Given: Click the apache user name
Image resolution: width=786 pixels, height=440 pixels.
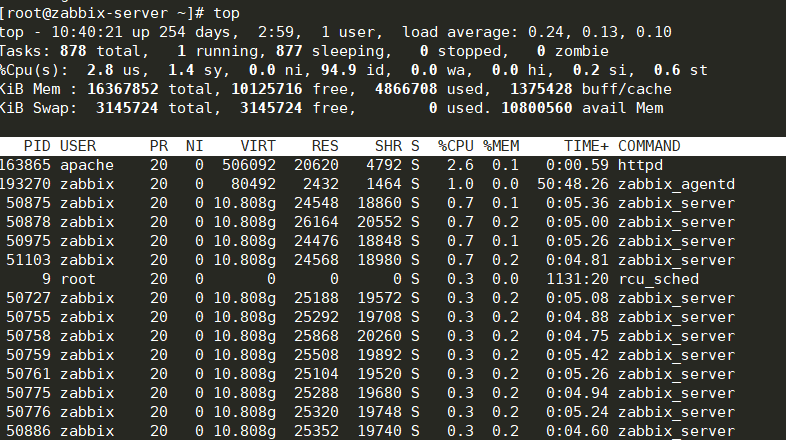Looking at the screenshot, I should click(x=87, y=165).
